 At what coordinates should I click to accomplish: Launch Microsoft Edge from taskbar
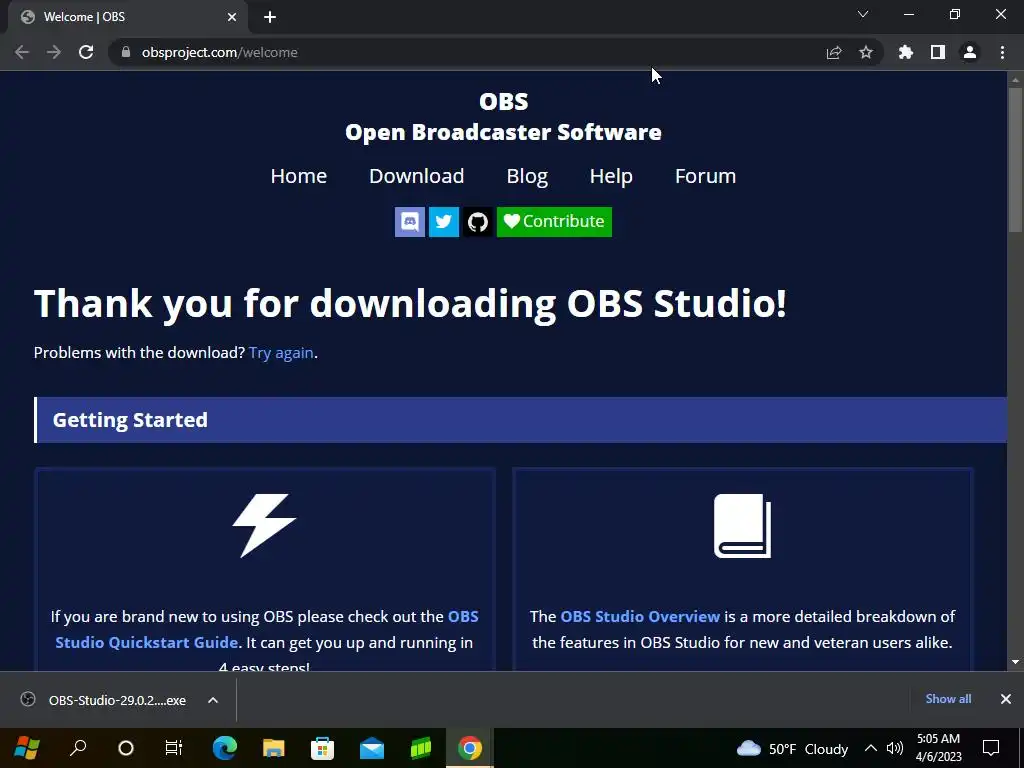click(225, 748)
